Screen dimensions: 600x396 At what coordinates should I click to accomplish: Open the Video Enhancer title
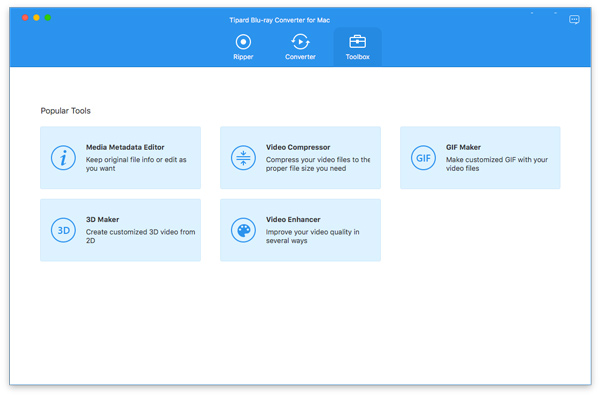click(293, 220)
